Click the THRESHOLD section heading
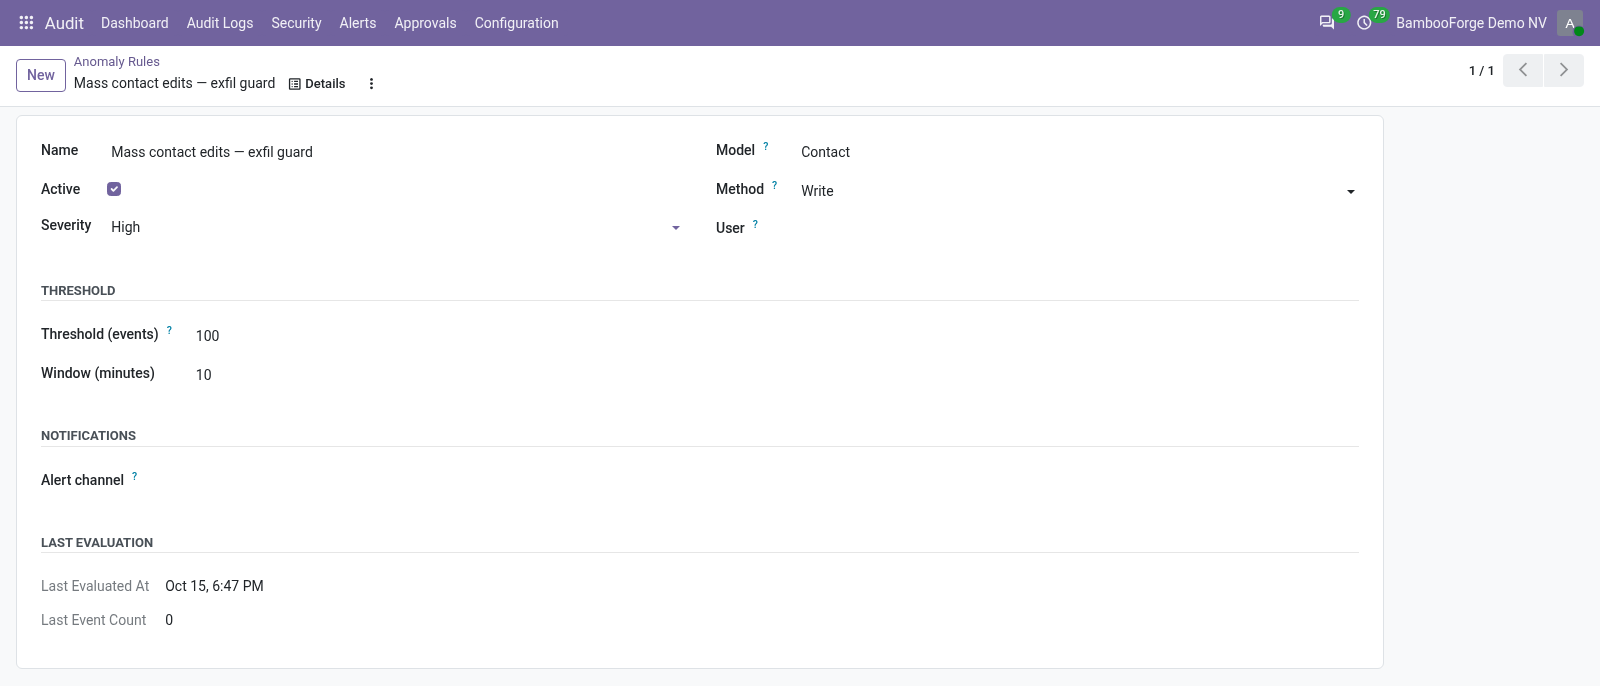The width and height of the screenshot is (1600, 686). tap(78, 291)
